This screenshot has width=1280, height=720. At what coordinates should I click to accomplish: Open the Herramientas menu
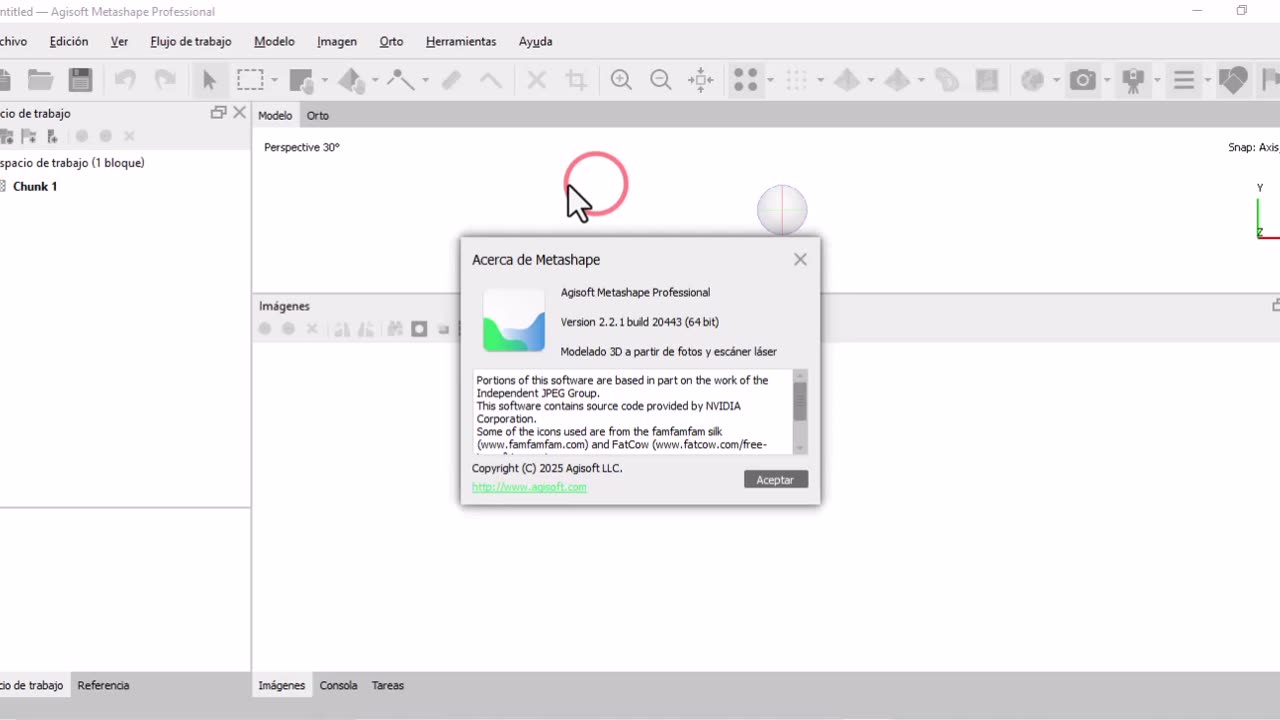(461, 41)
